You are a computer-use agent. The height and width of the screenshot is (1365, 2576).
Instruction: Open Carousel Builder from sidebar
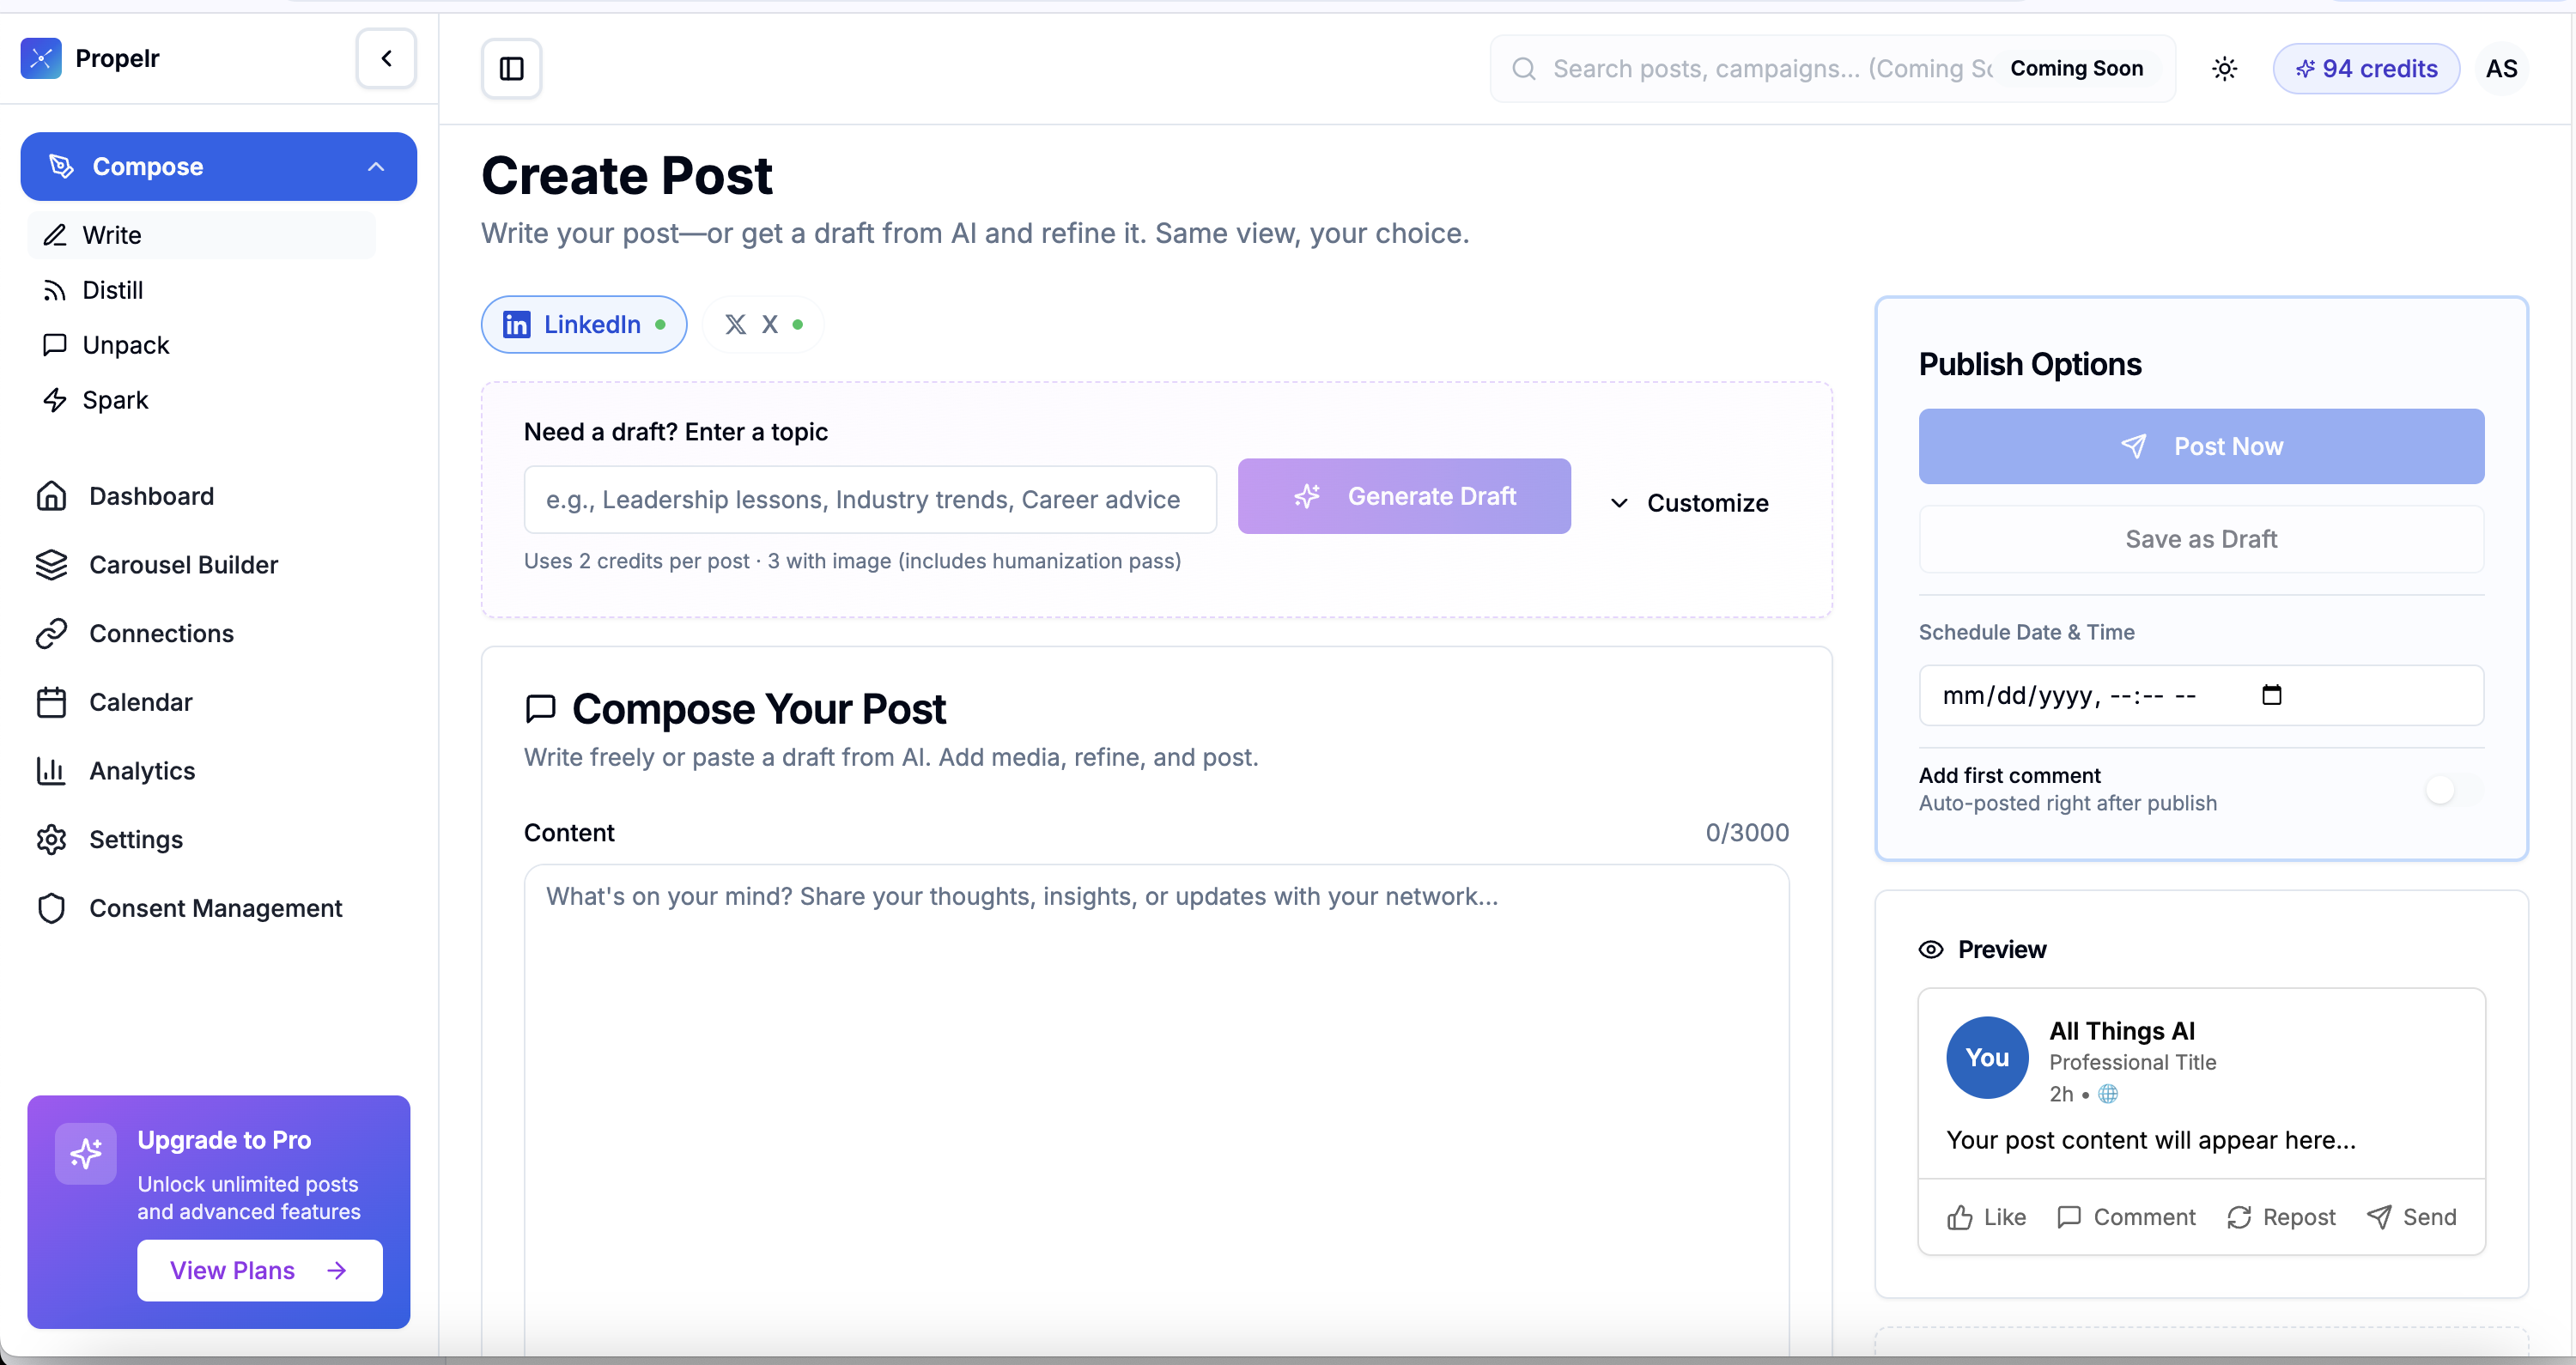pos(183,565)
